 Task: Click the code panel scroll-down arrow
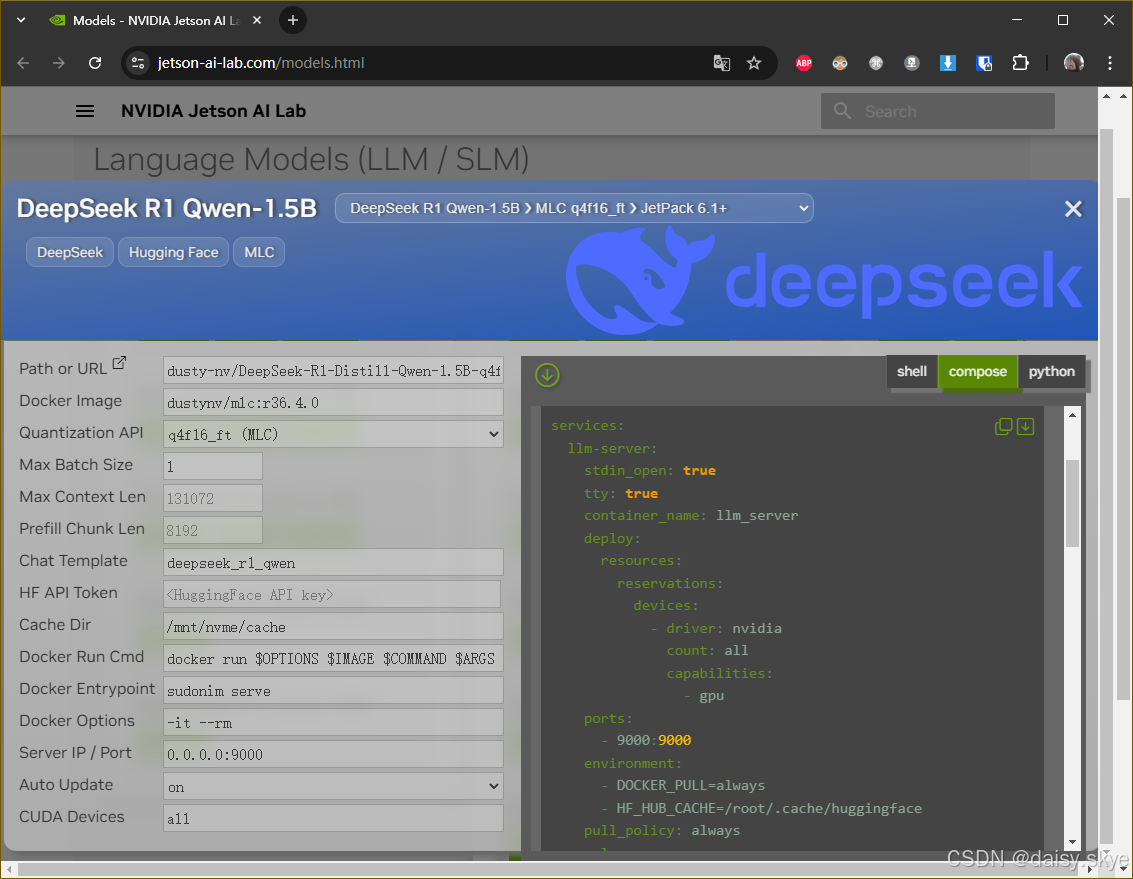[1072, 841]
